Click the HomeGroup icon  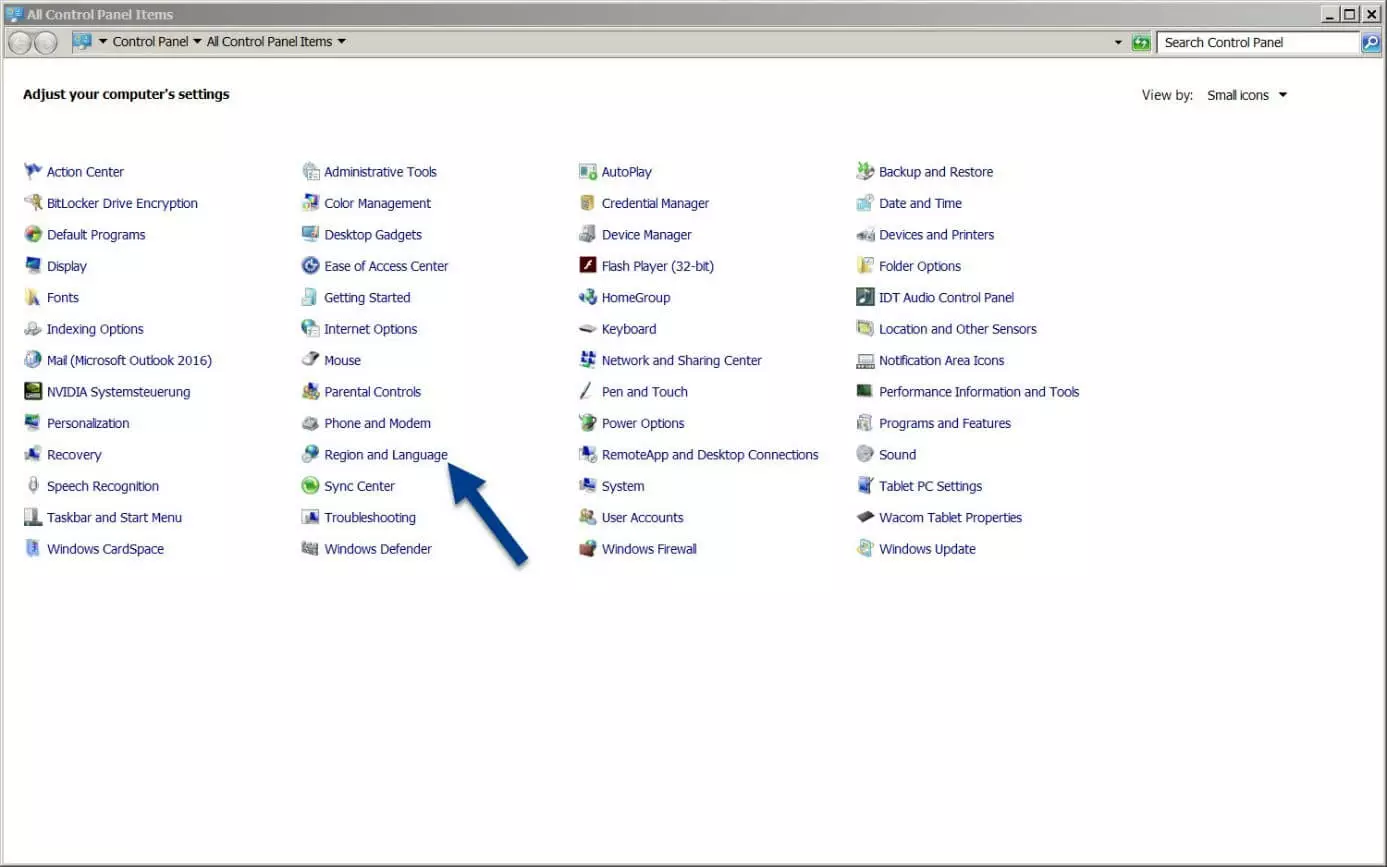coord(588,298)
